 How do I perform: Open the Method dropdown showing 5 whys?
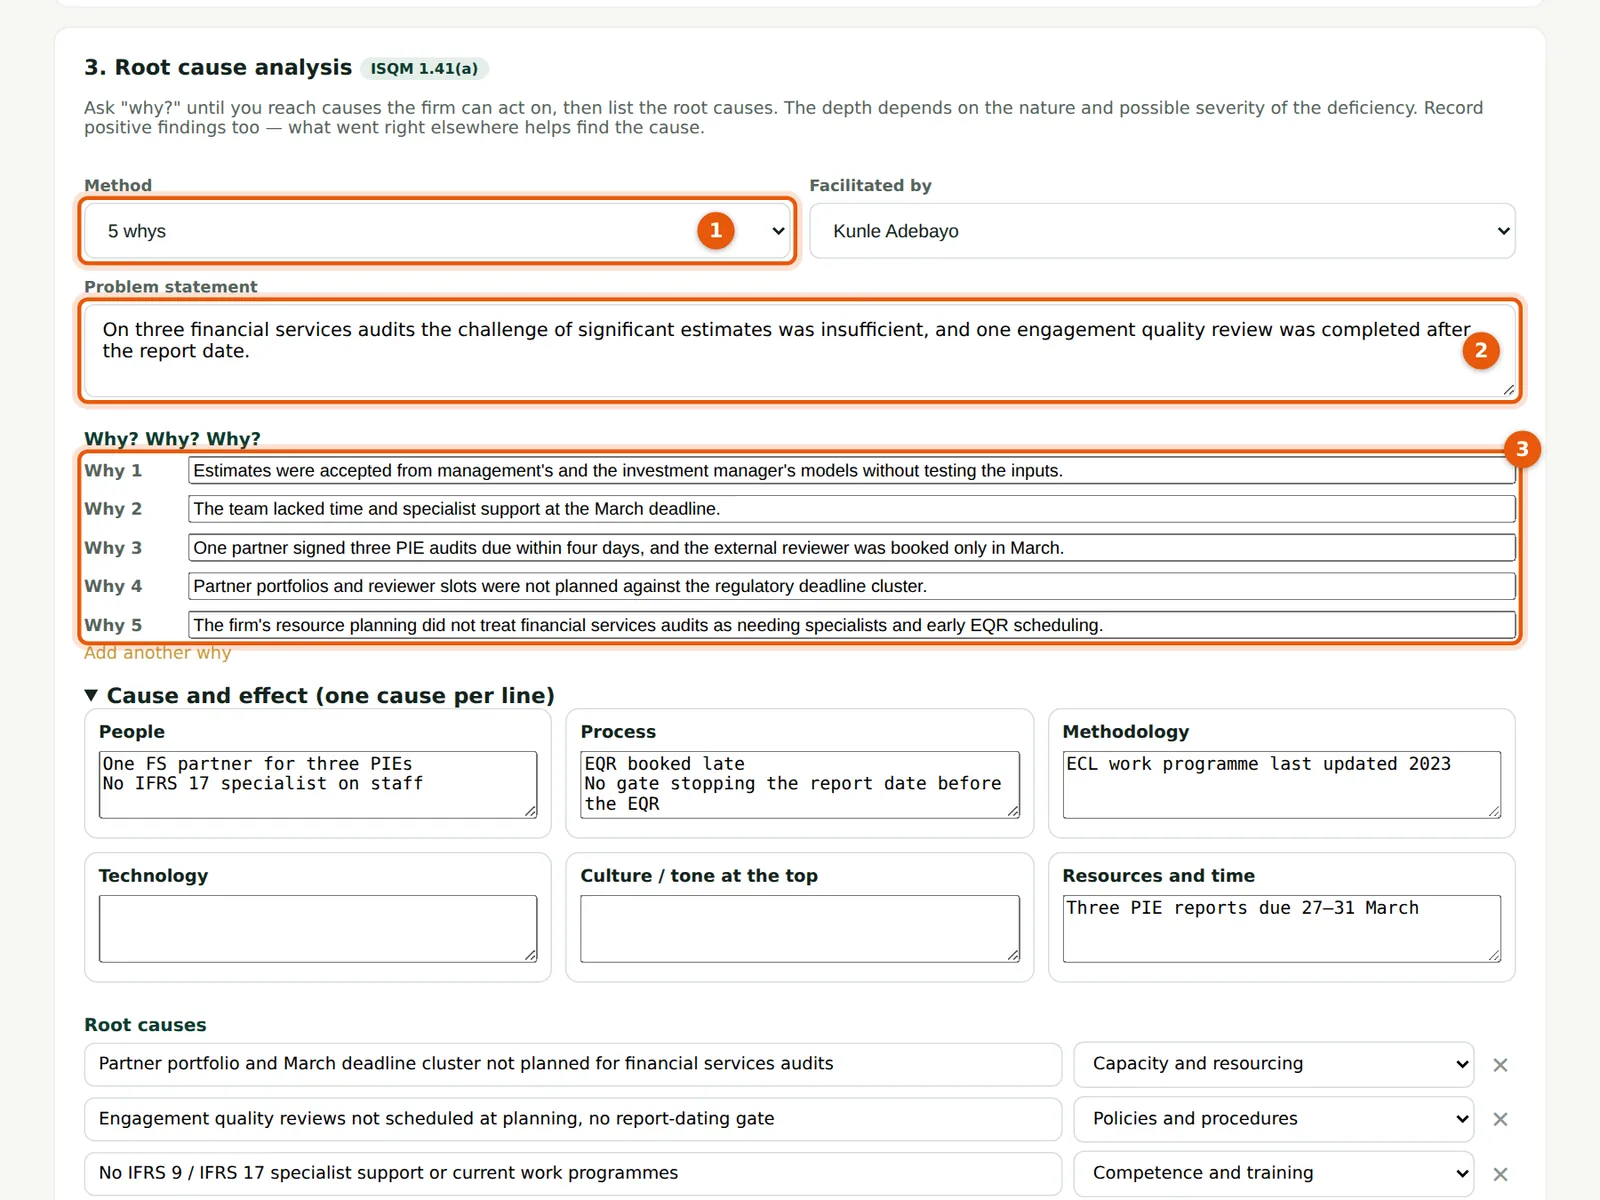coord(438,231)
